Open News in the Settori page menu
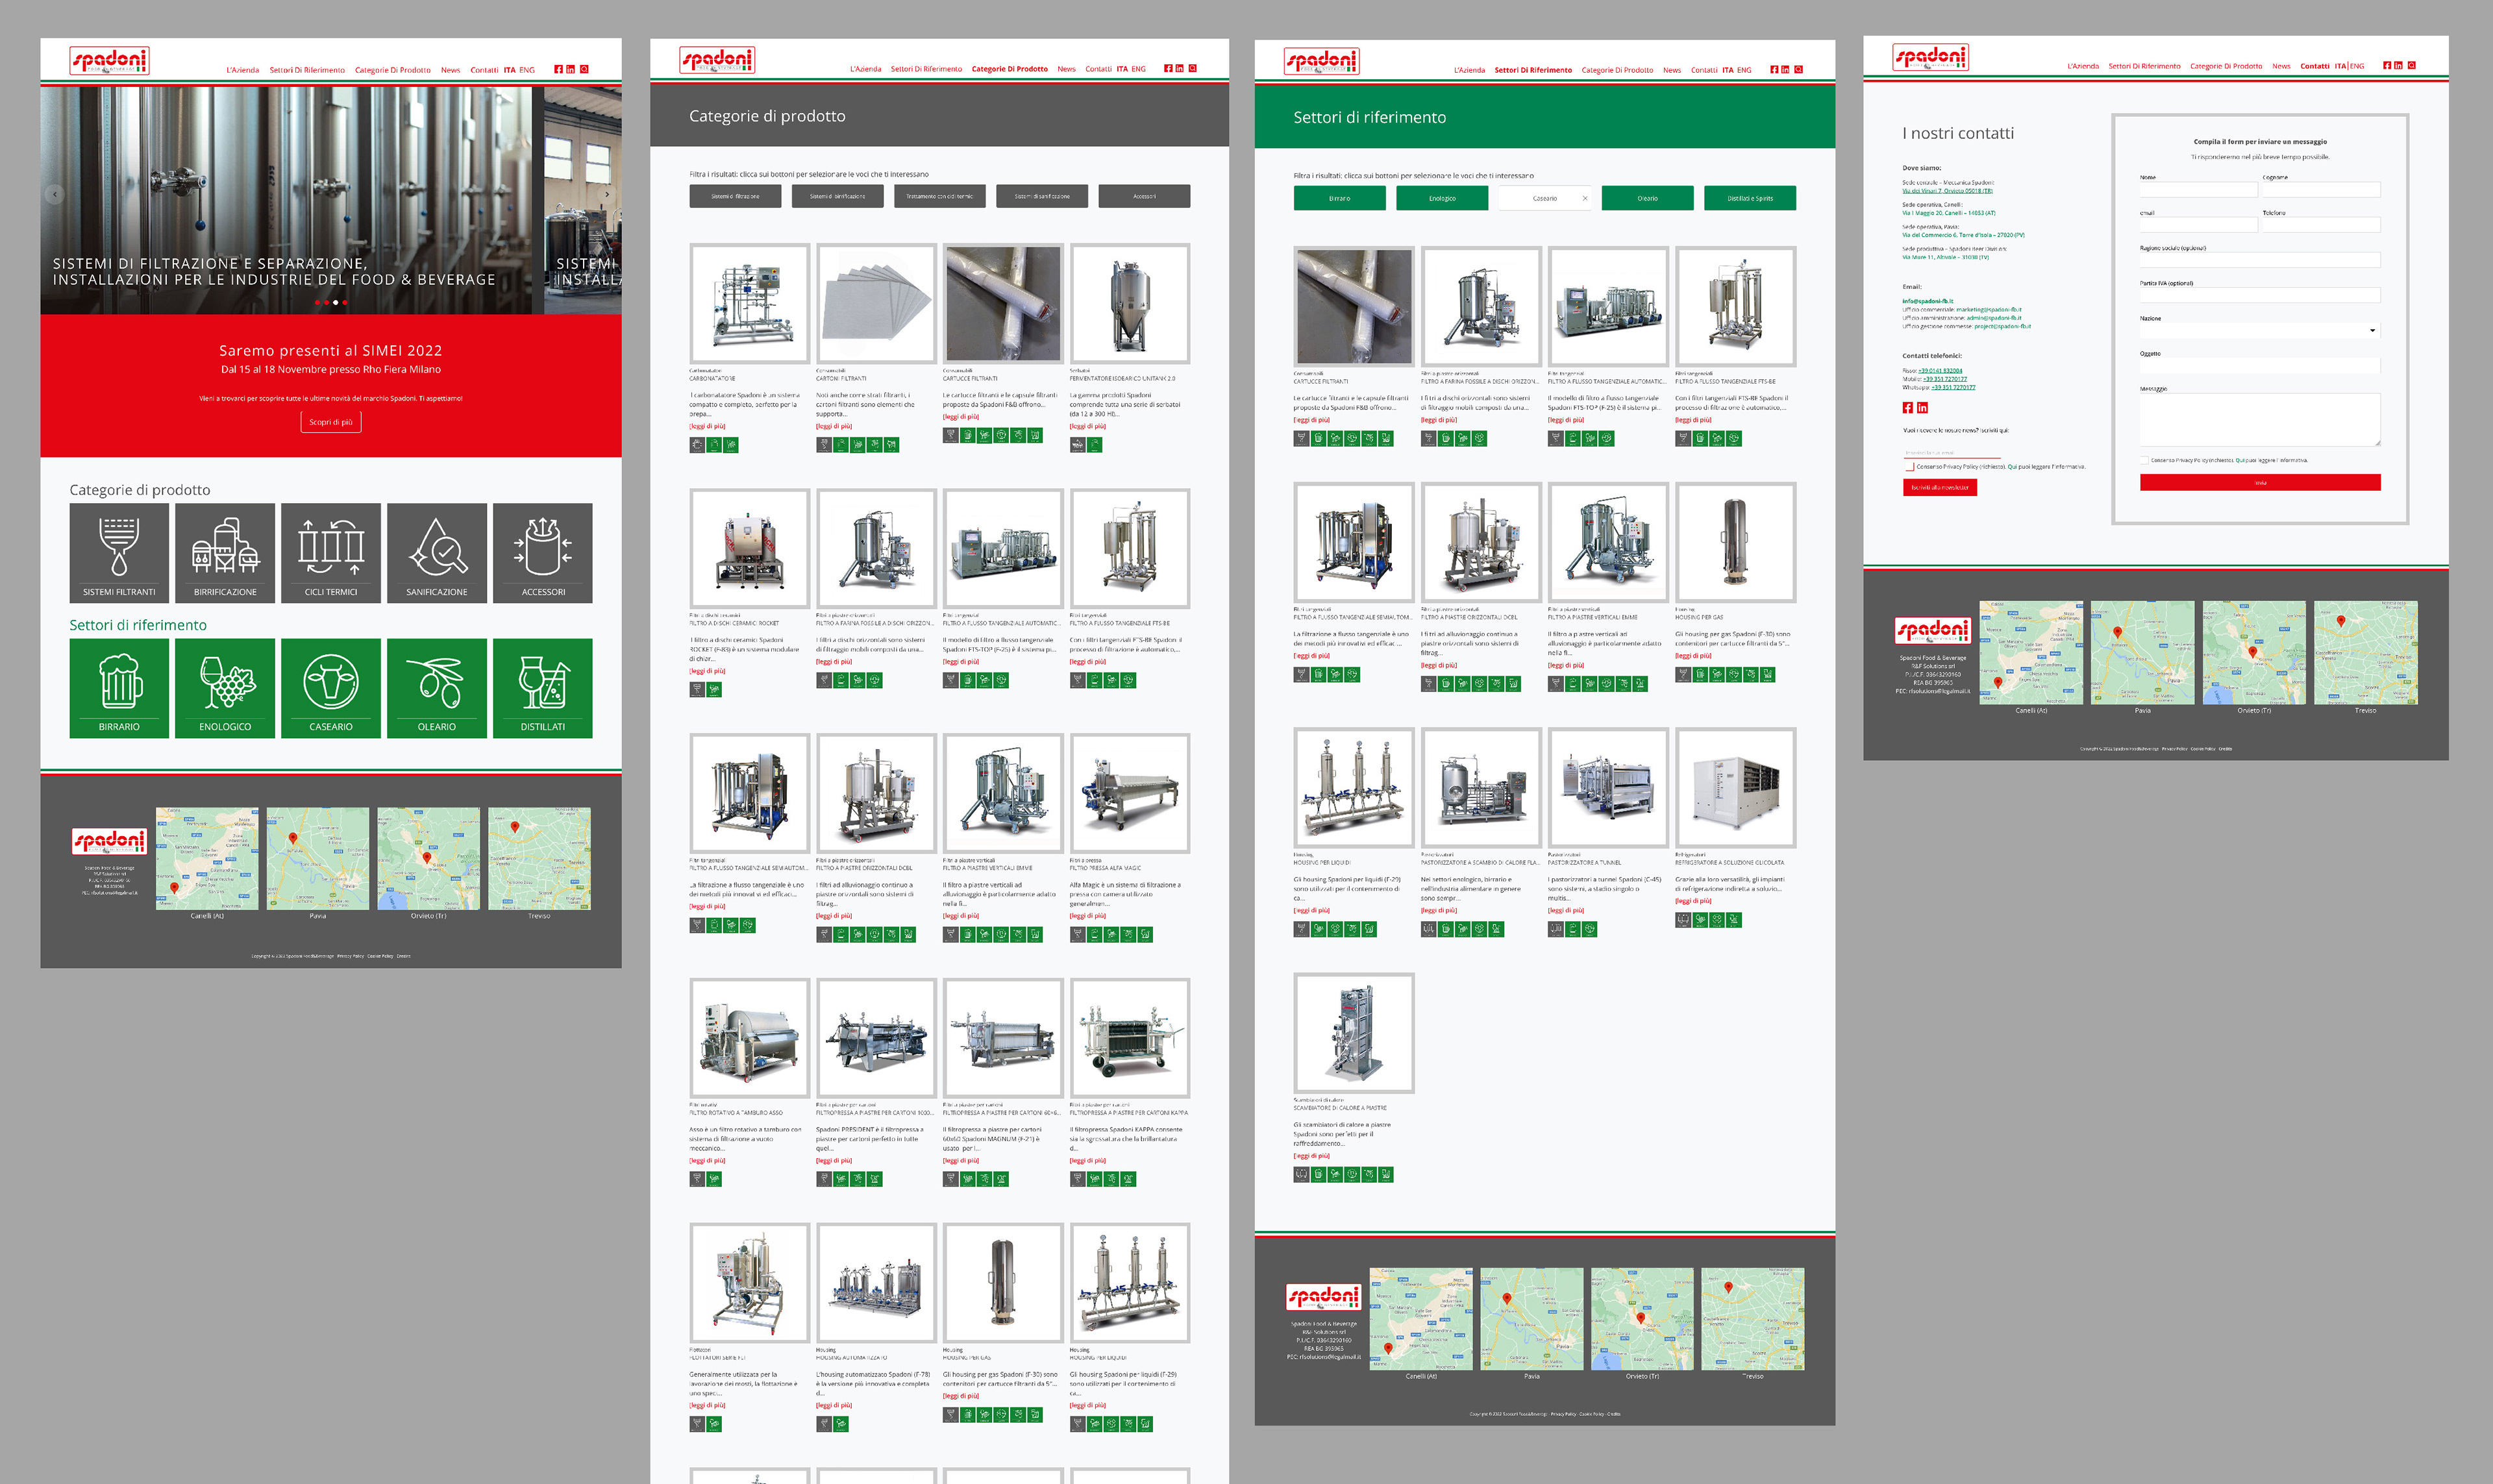Screen dimensions: 2493x1484 coord(1671,70)
